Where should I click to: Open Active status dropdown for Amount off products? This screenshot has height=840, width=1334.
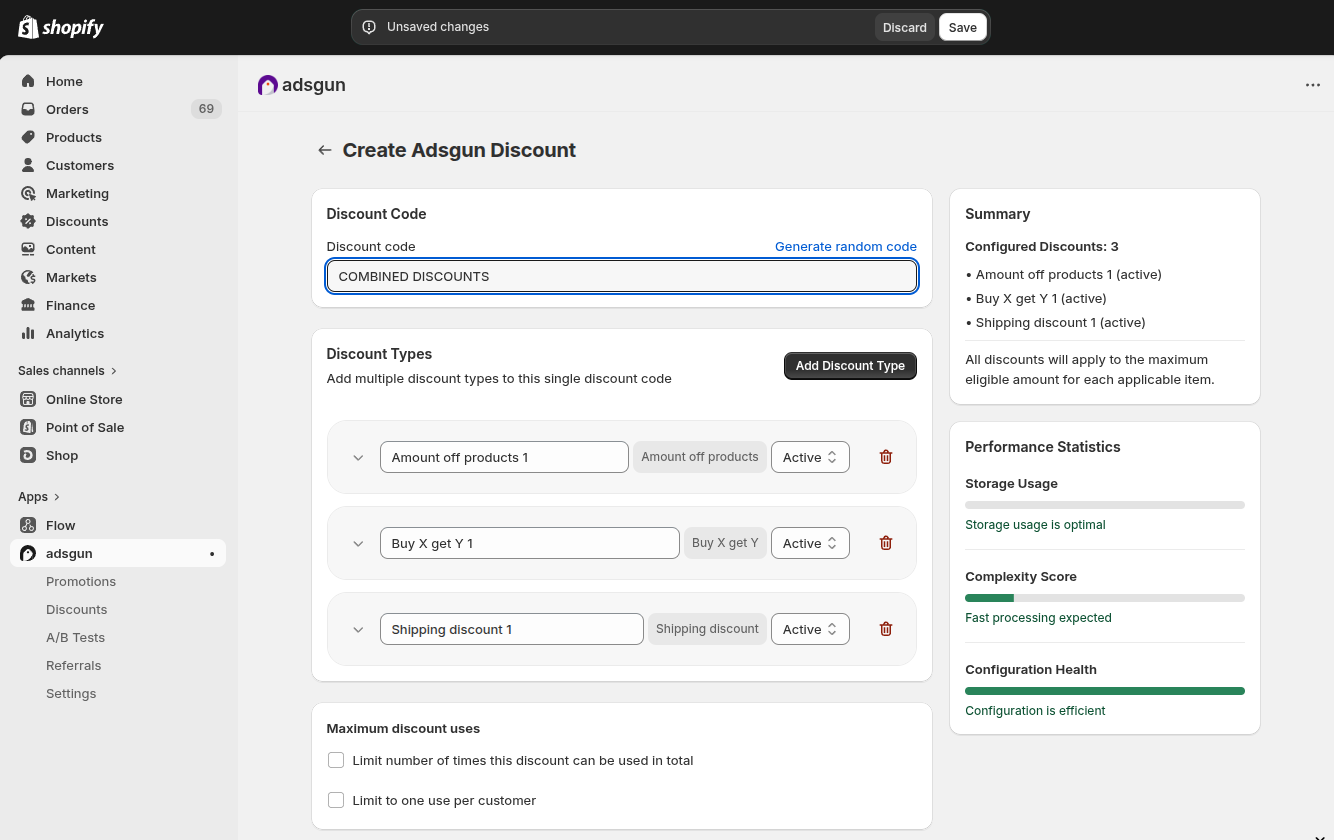coord(810,457)
